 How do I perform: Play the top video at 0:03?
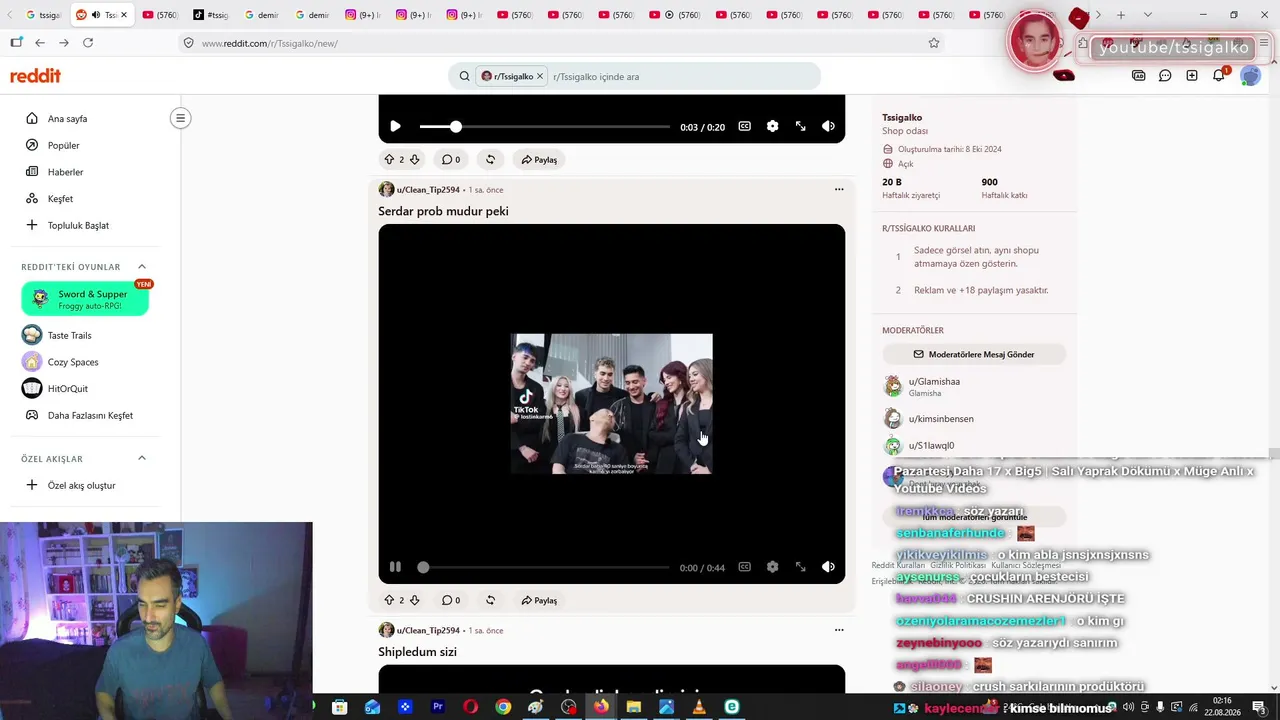(395, 126)
